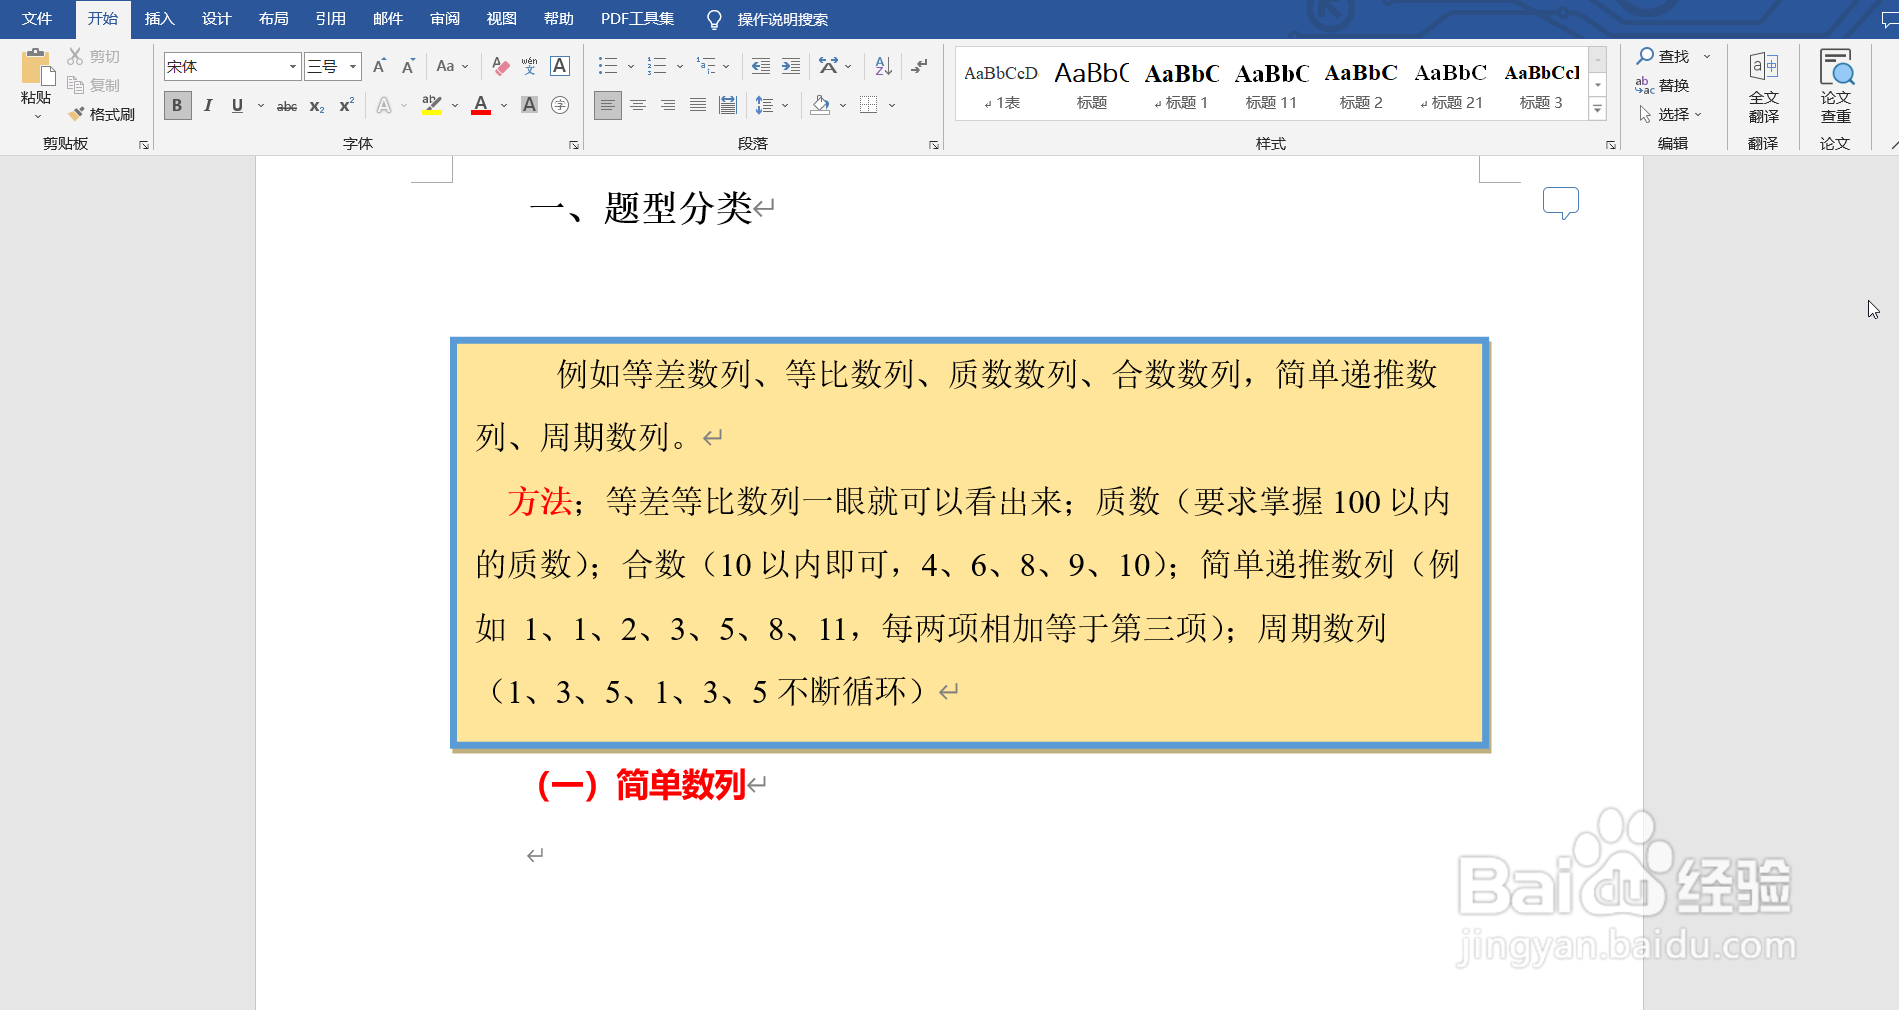The width and height of the screenshot is (1899, 1010).
Task: Toggle Italic formatting
Action: 208,105
